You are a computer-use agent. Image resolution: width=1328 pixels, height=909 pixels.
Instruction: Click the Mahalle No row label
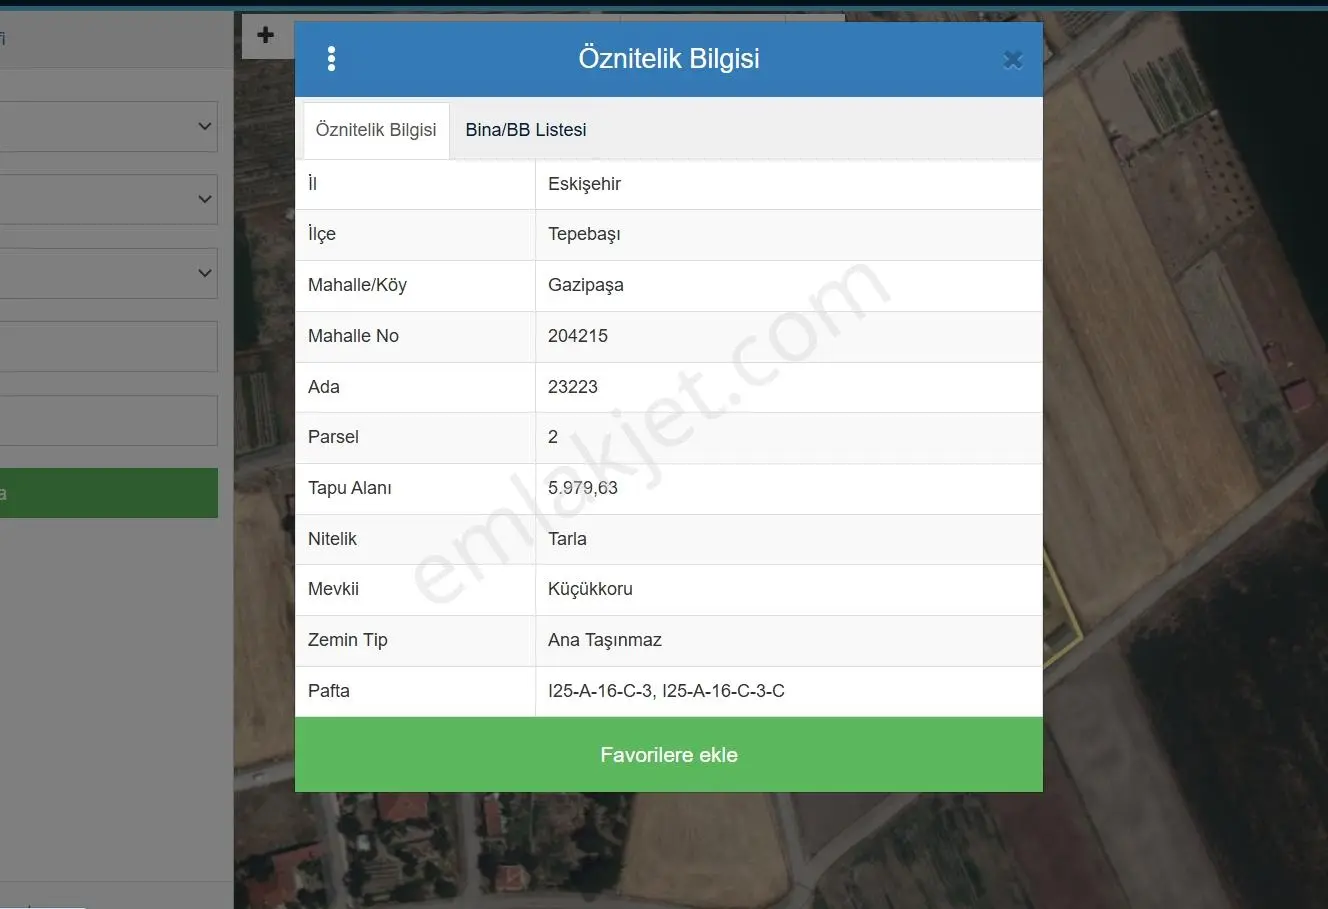(x=353, y=336)
